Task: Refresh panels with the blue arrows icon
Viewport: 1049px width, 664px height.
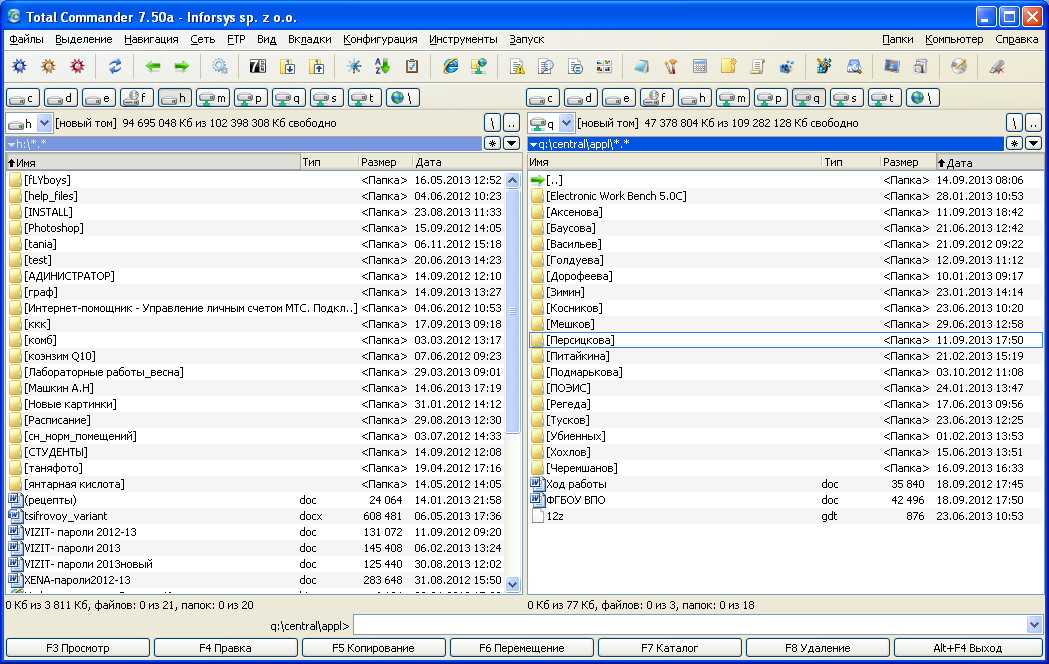Action: click(x=115, y=66)
